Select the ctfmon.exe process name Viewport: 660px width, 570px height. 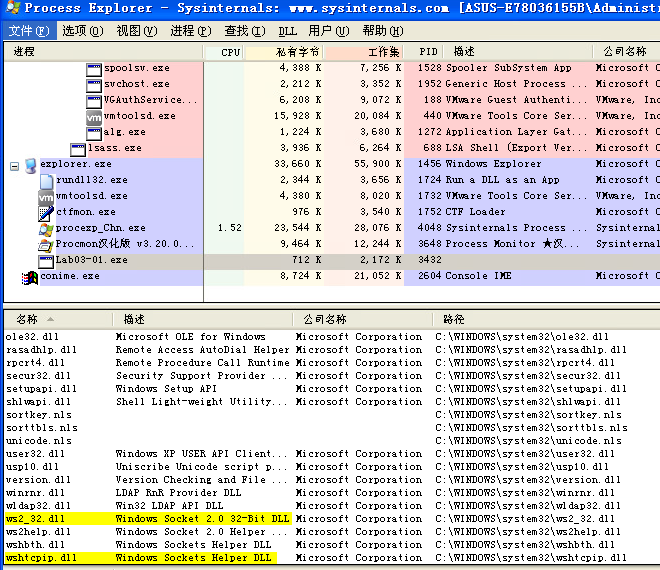86,212
